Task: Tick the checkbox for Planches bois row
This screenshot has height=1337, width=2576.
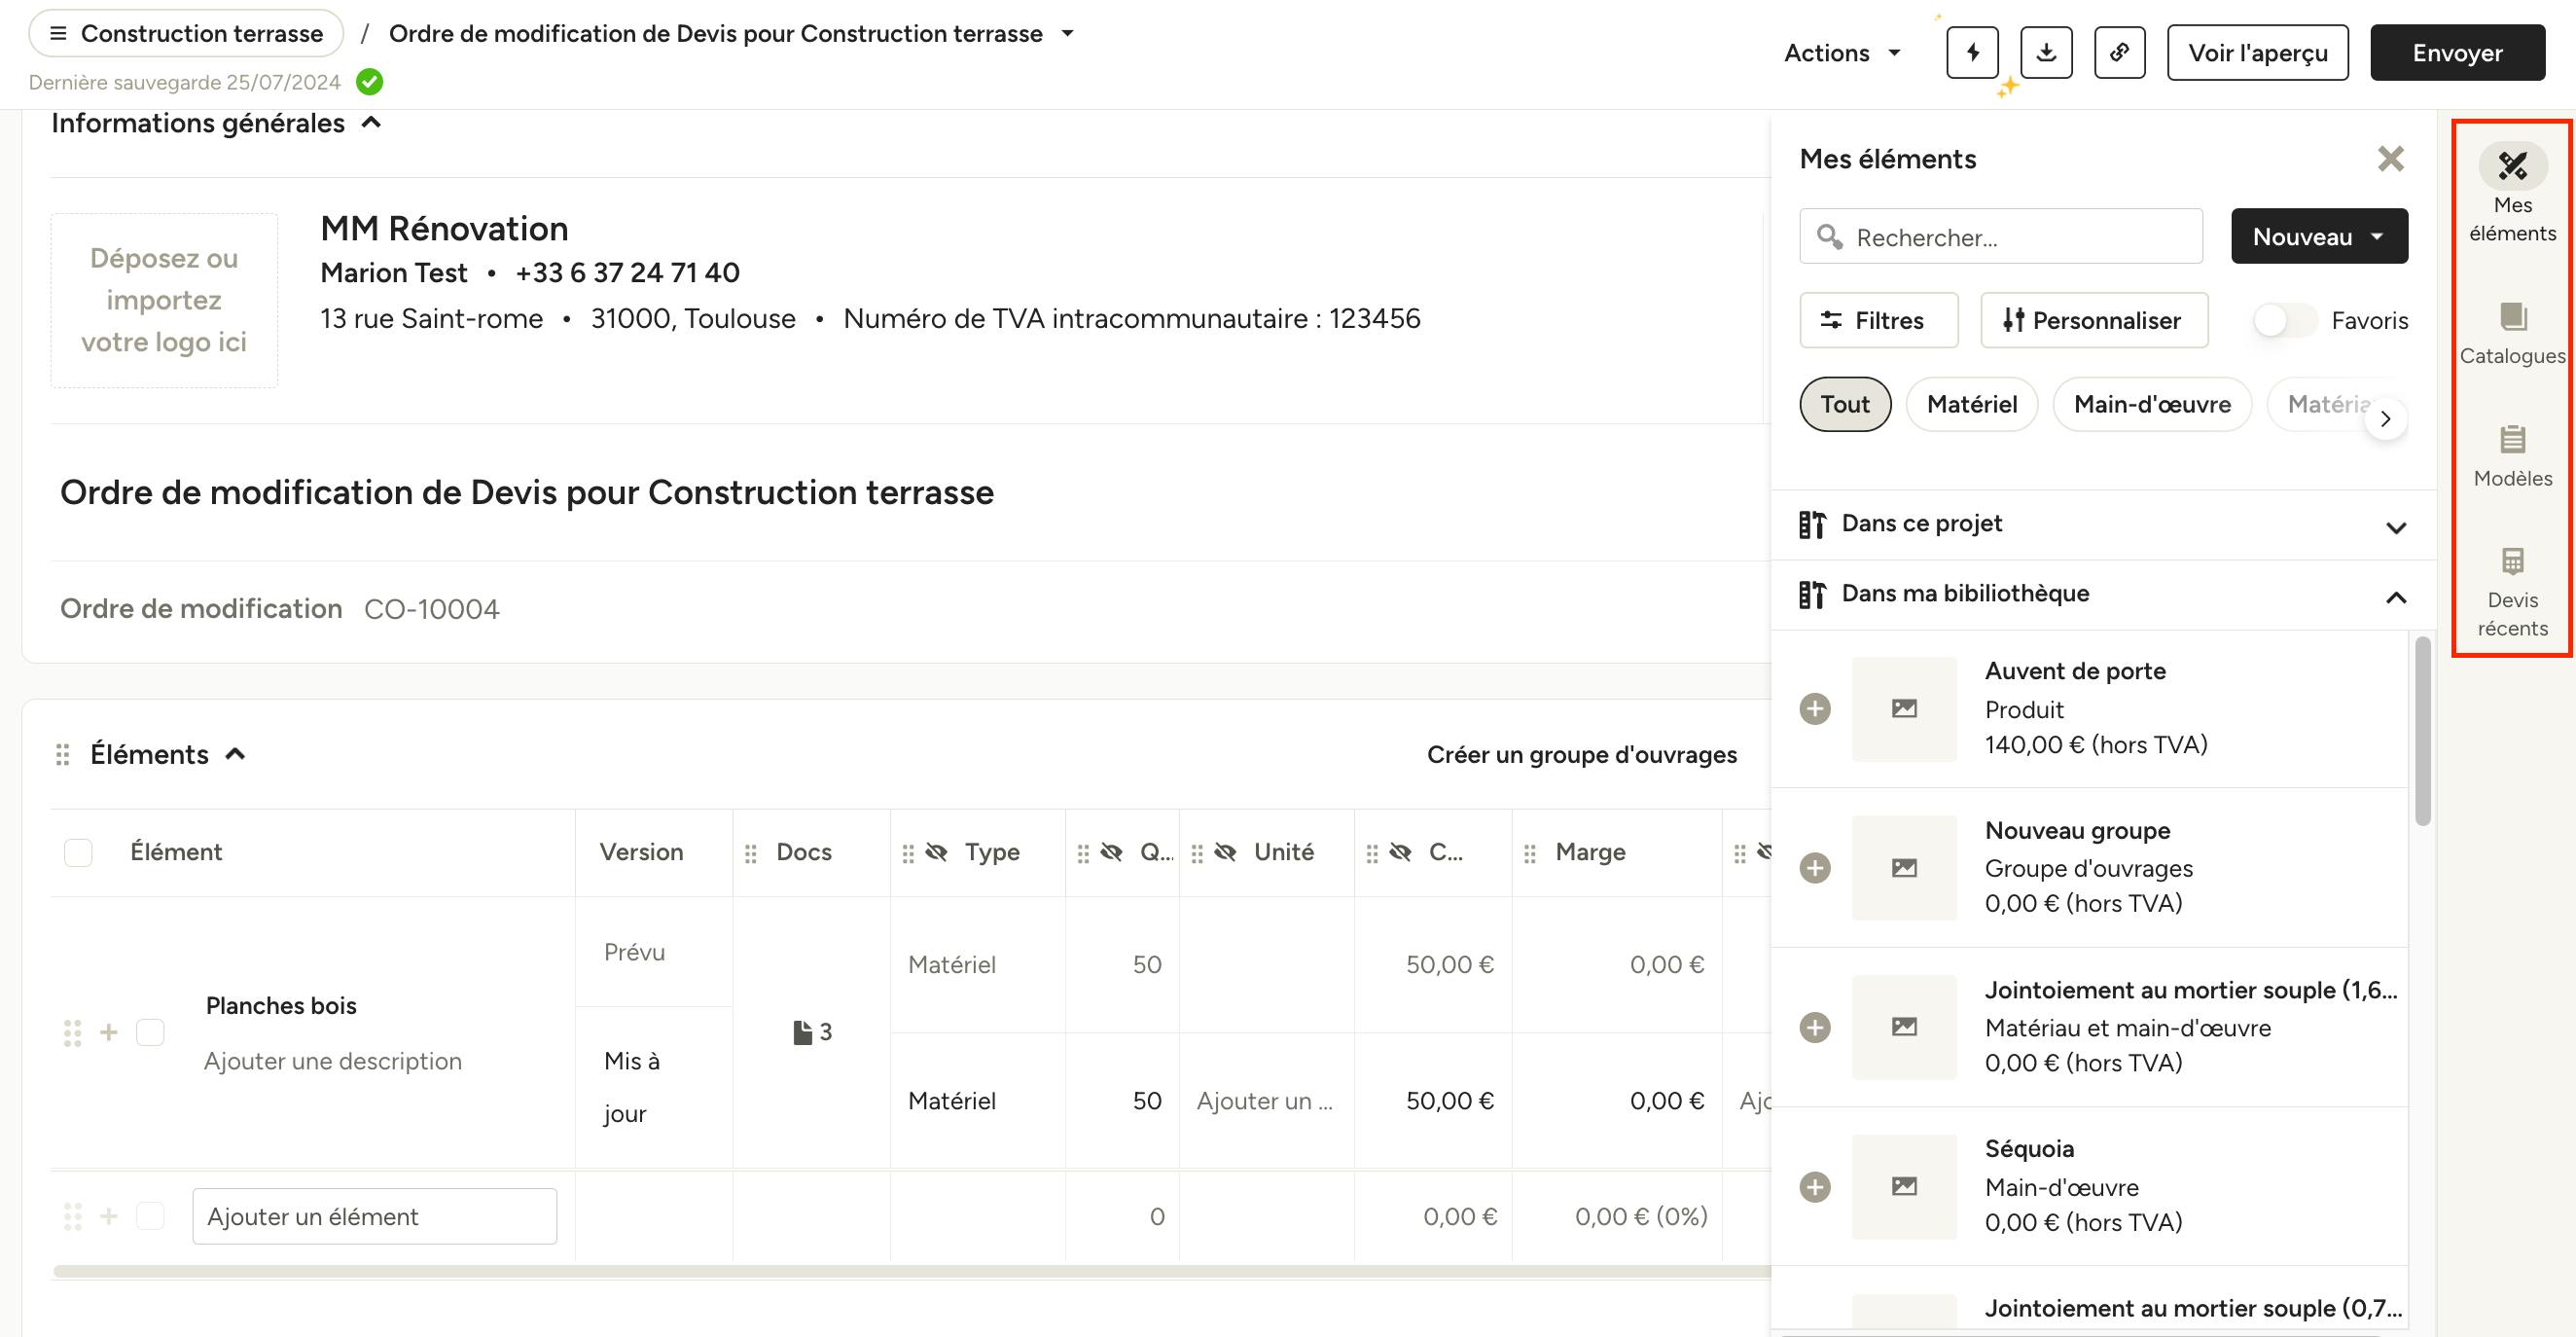Action: point(150,1032)
